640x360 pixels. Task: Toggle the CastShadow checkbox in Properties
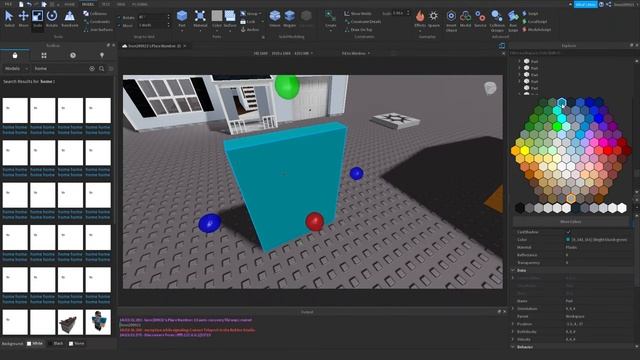pos(568,232)
